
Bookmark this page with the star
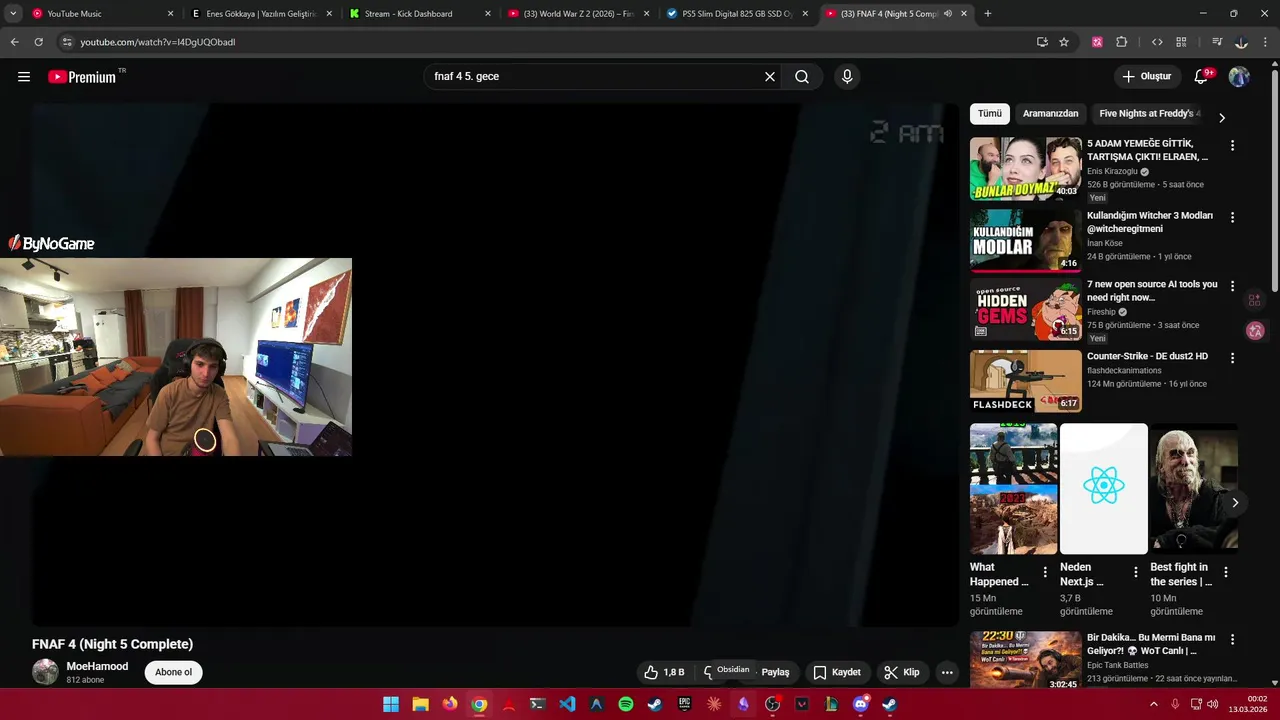click(1064, 42)
